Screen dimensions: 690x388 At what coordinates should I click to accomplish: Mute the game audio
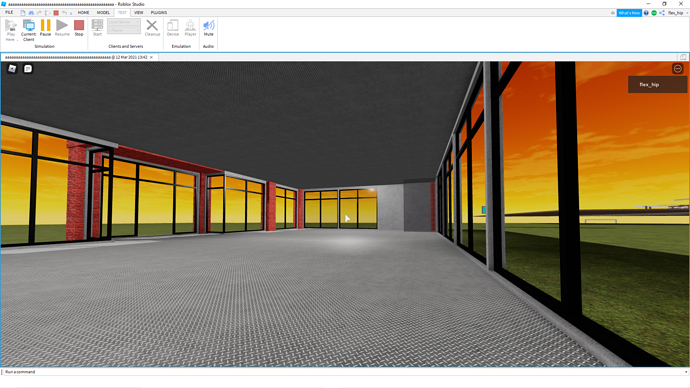tap(209, 28)
